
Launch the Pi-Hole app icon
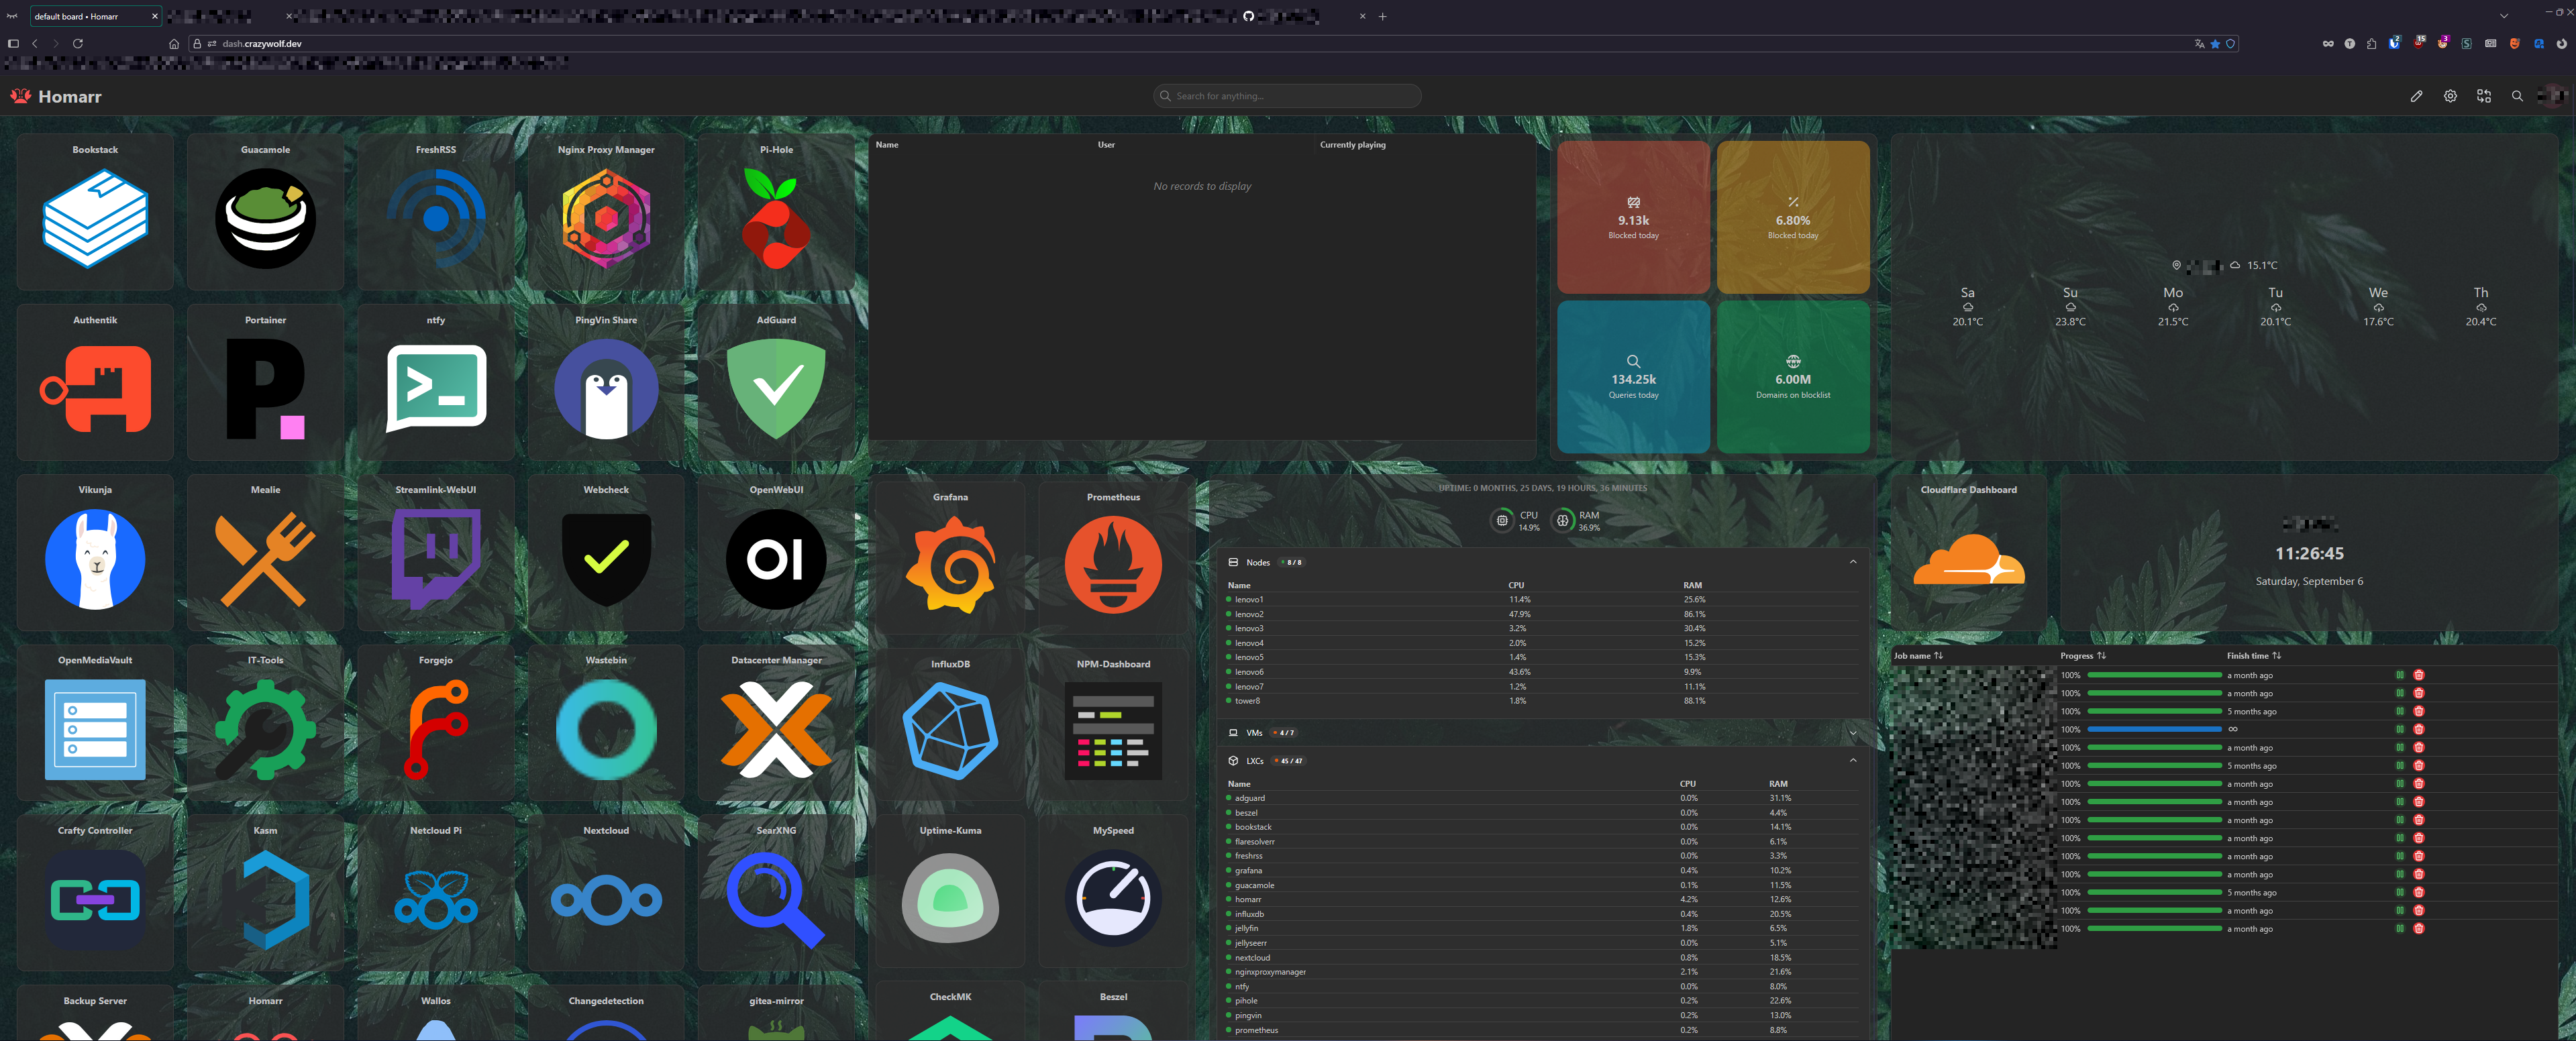(776, 218)
